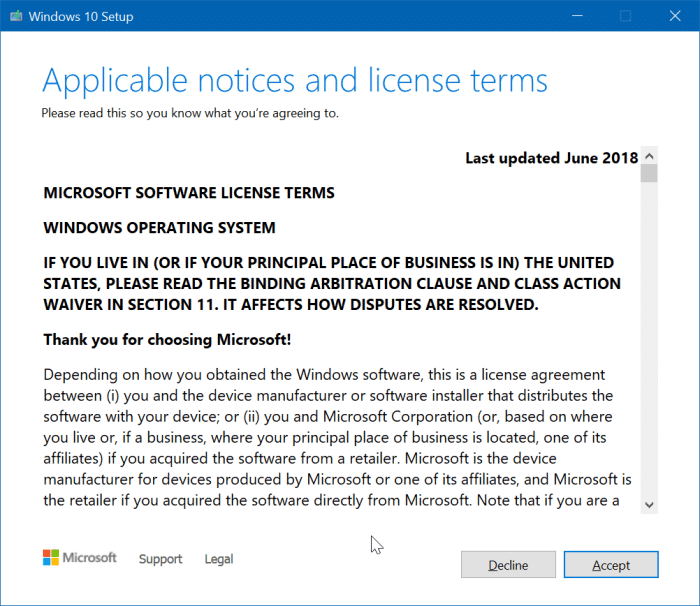The width and height of the screenshot is (700, 606).
Task: Click the license scrollbar down arrow
Action: pos(649,505)
